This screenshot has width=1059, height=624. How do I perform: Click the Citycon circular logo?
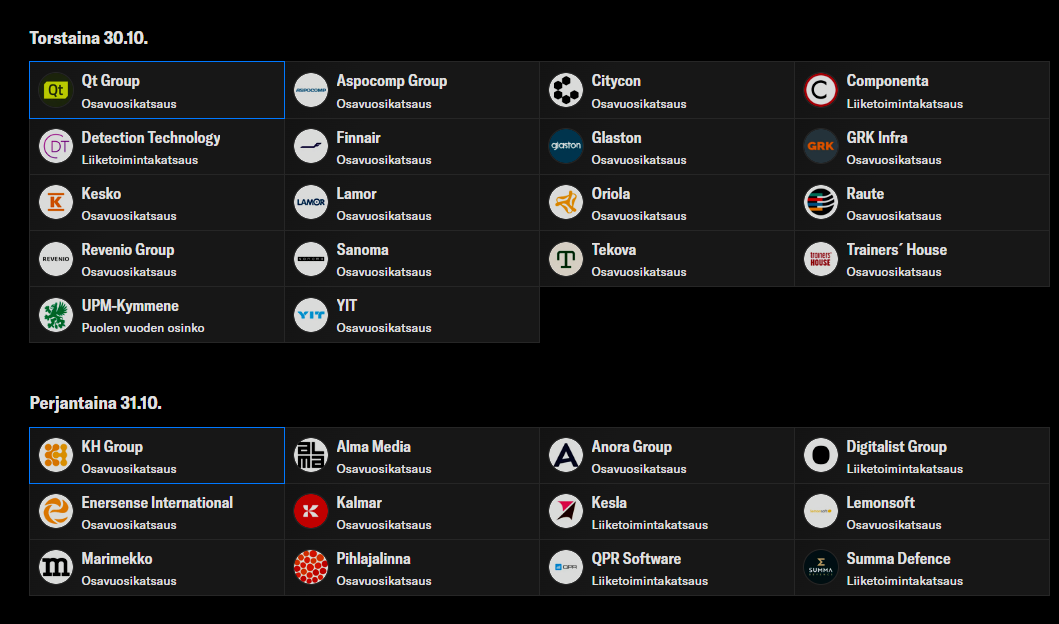tap(566, 90)
